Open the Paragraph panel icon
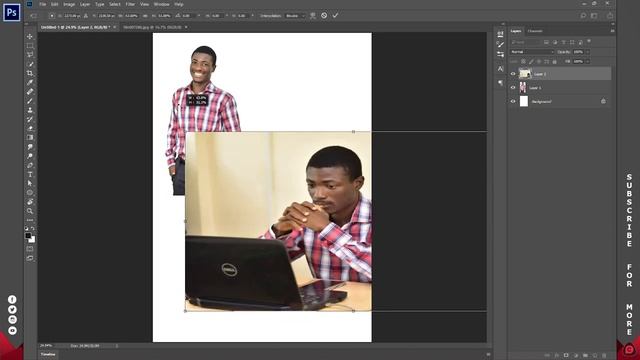Viewport: 640px width, 360px height. [500, 83]
